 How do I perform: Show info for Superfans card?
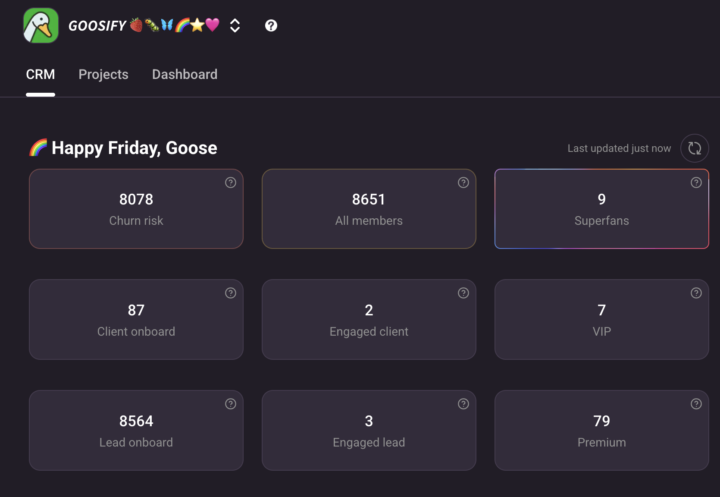[x=696, y=183]
